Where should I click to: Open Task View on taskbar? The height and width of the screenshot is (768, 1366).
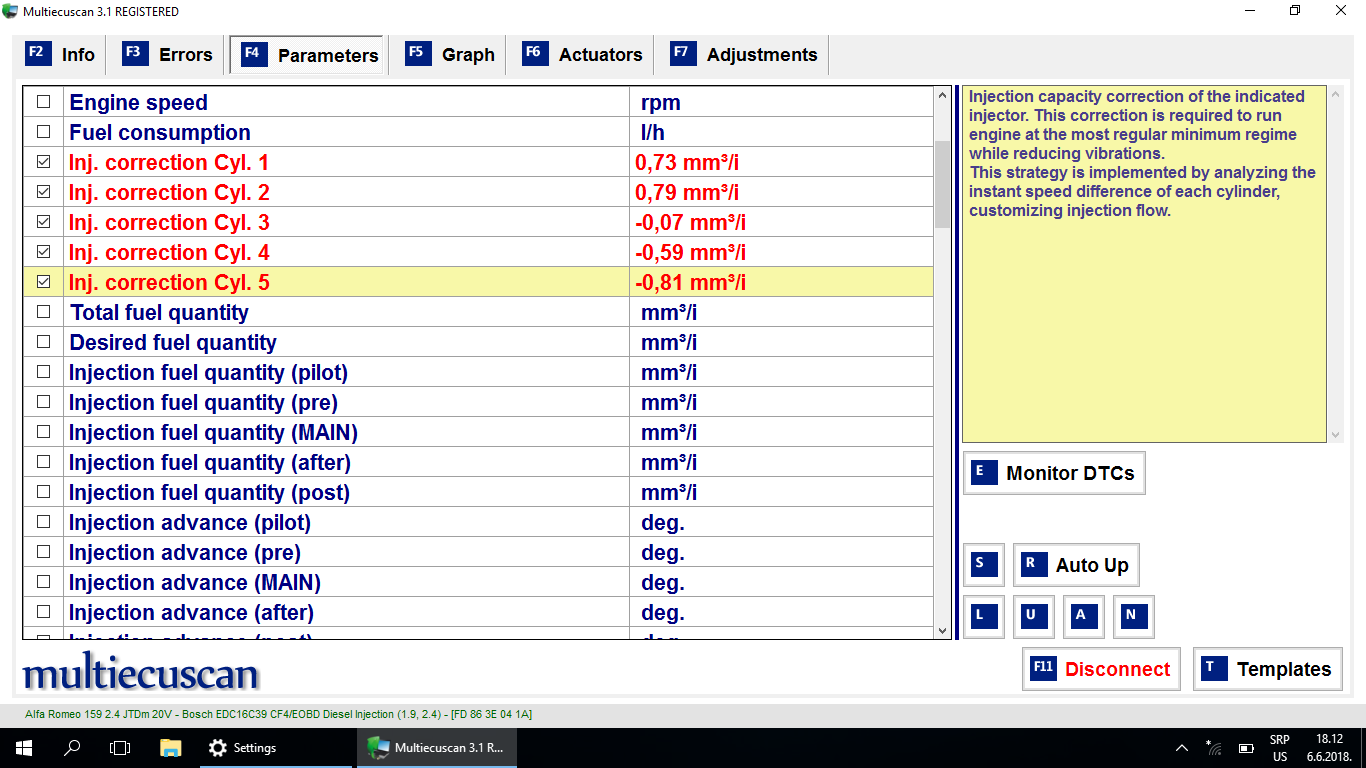pyautogui.click(x=120, y=747)
